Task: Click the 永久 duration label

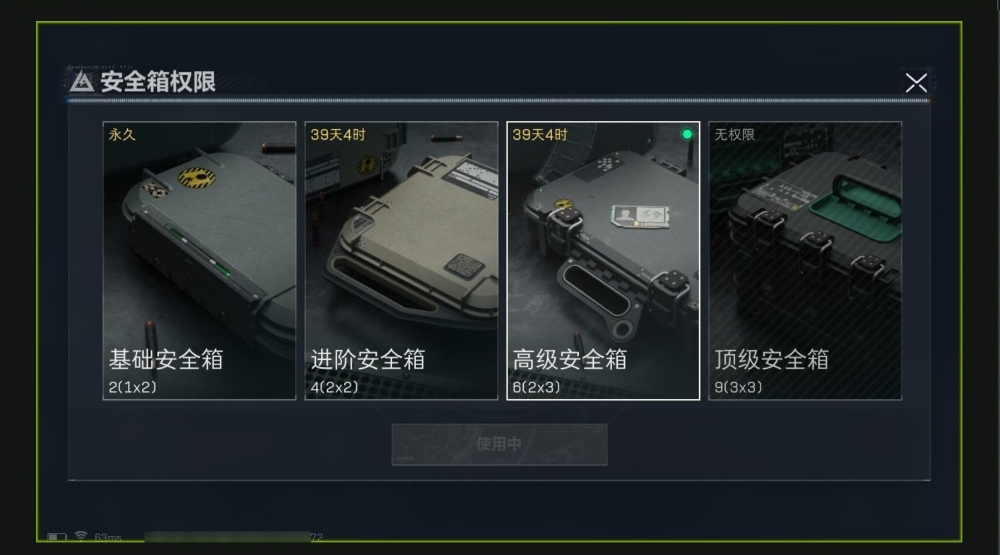Action: click(x=122, y=135)
